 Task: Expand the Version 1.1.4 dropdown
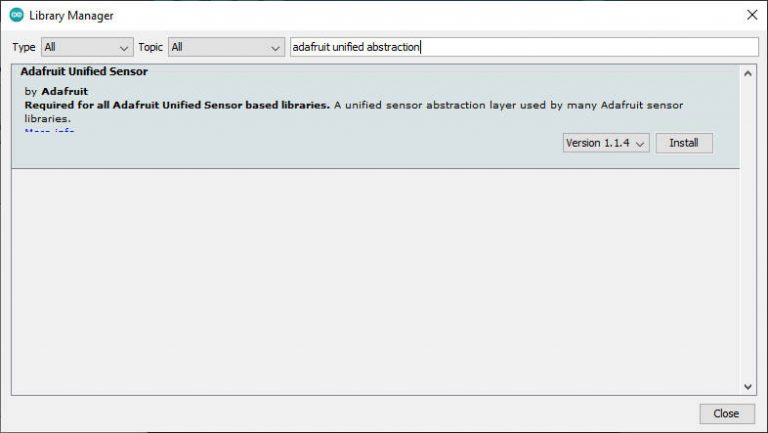[606, 143]
